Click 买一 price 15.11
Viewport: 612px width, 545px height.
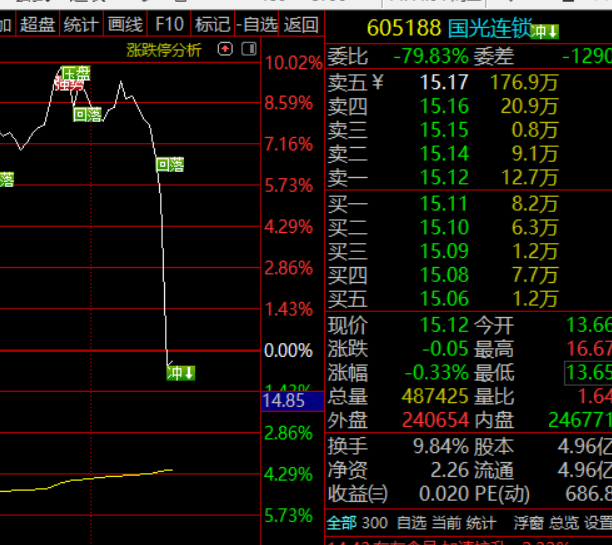pos(444,204)
